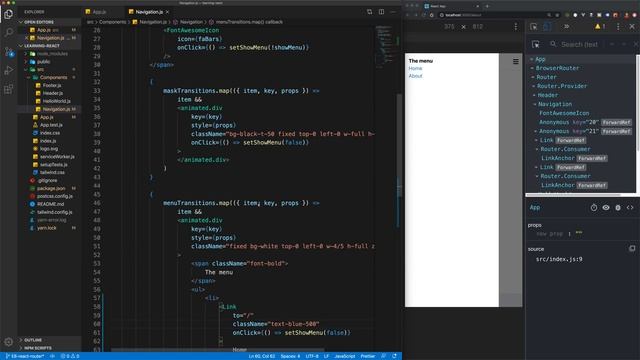Open setupTests.js in the explorer
640x360 pixels.
53,164
